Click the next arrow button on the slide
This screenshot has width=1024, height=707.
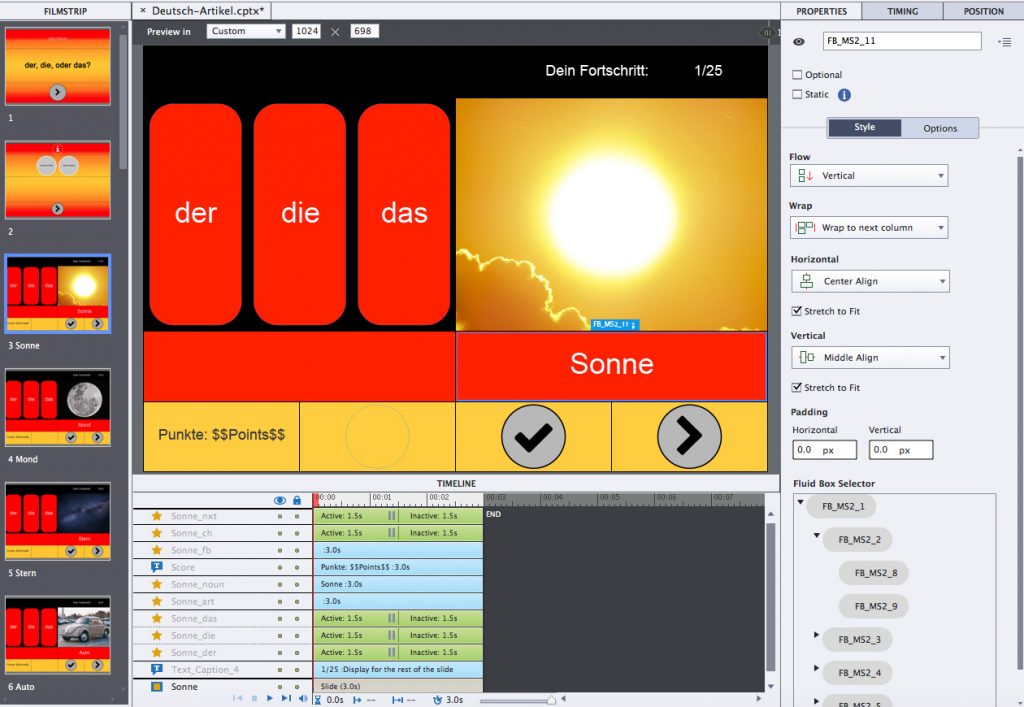[689, 436]
